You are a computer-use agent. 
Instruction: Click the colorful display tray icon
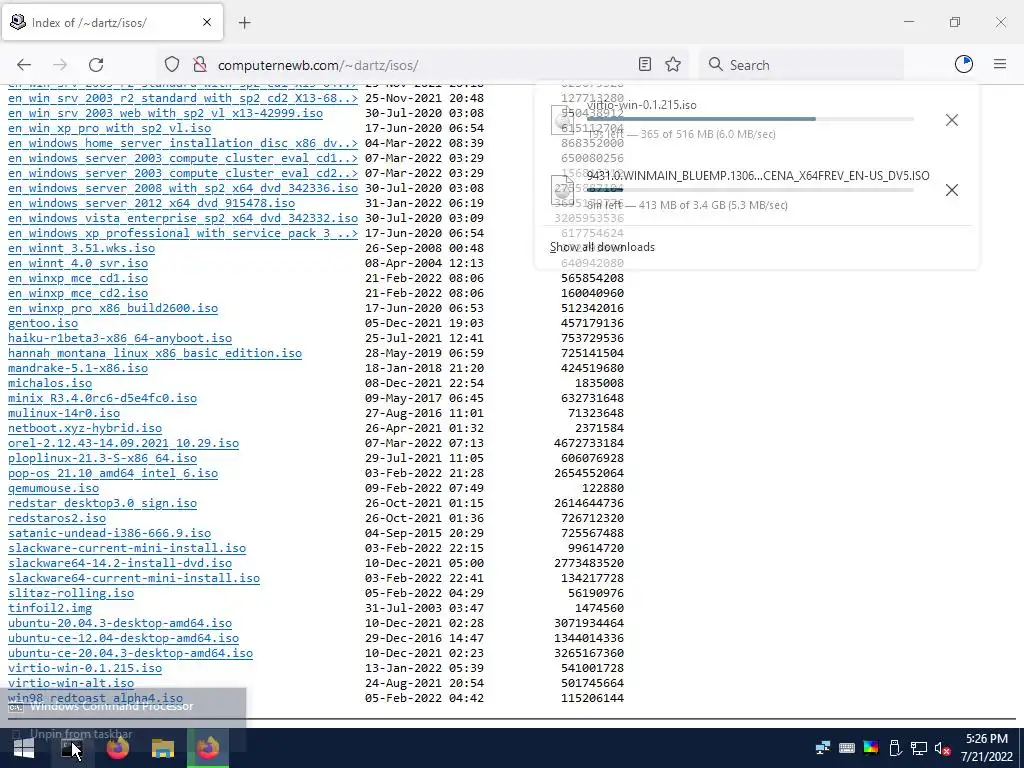point(871,748)
